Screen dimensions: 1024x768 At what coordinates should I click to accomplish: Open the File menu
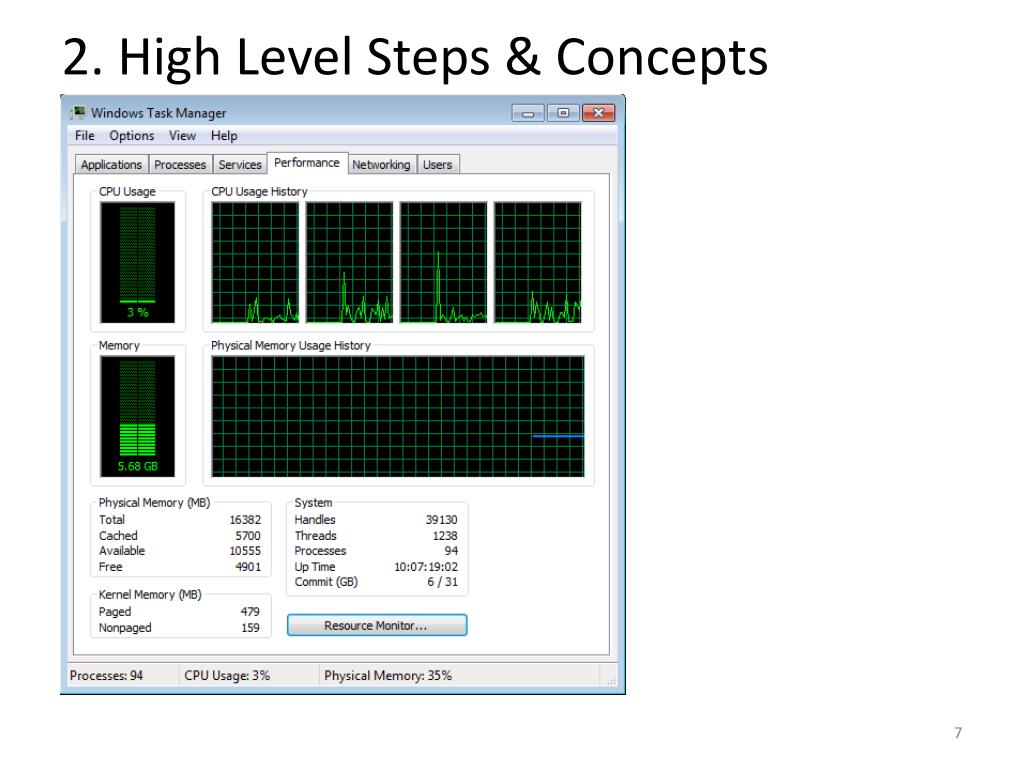pos(85,136)
